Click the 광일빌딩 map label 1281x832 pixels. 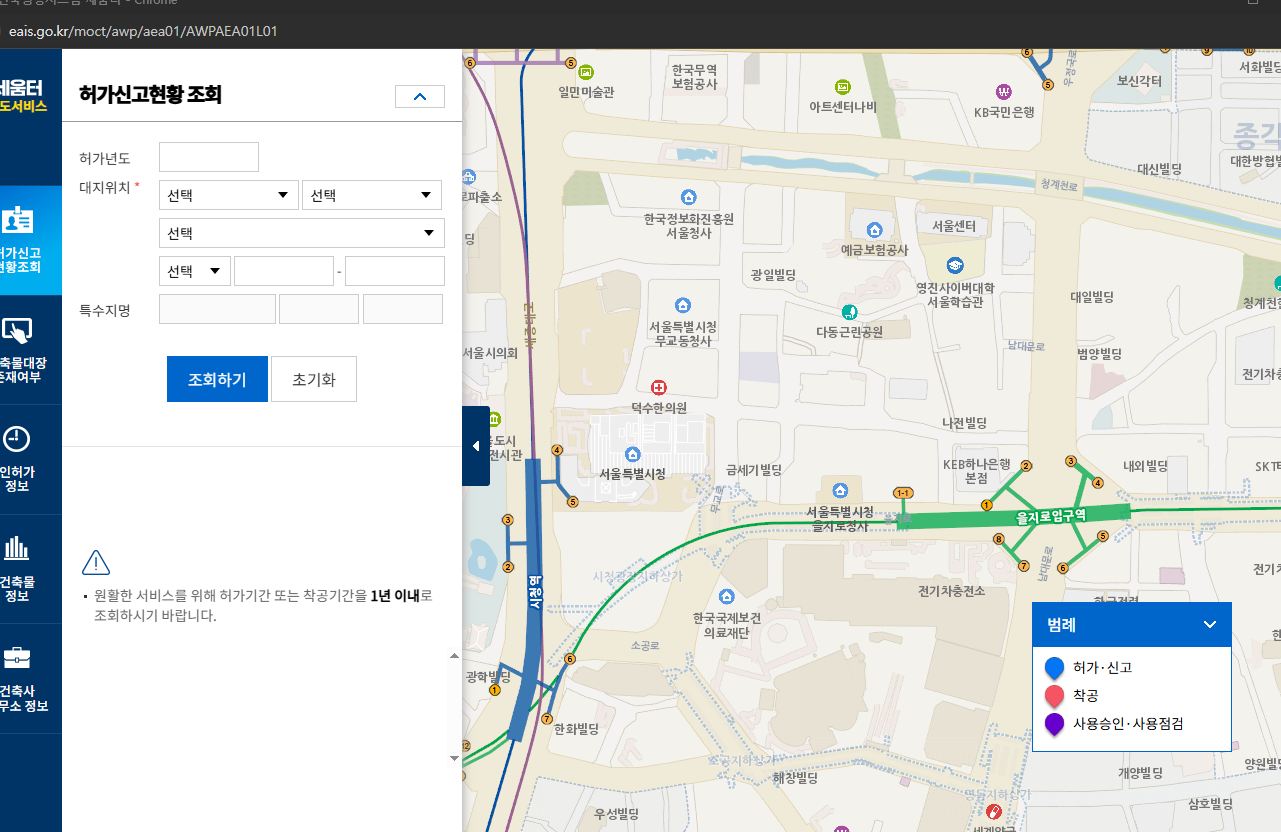772,274
